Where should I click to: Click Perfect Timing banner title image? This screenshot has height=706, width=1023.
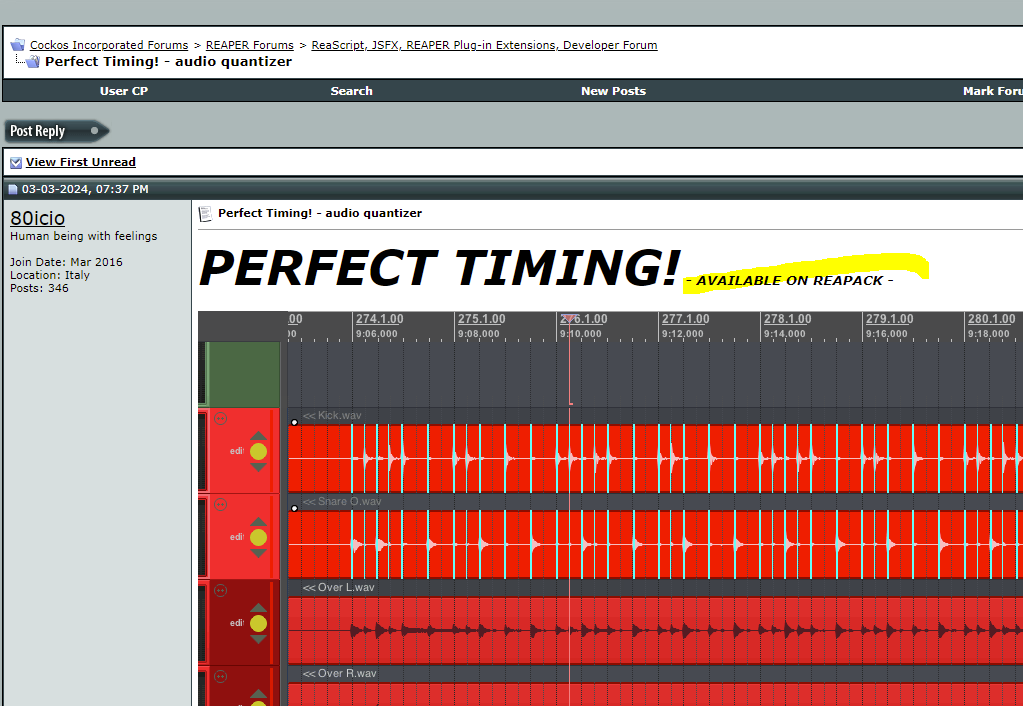439,268
